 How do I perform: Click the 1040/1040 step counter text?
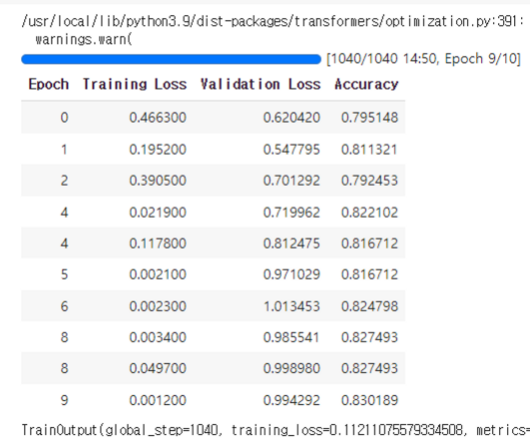tap(362, 59)
